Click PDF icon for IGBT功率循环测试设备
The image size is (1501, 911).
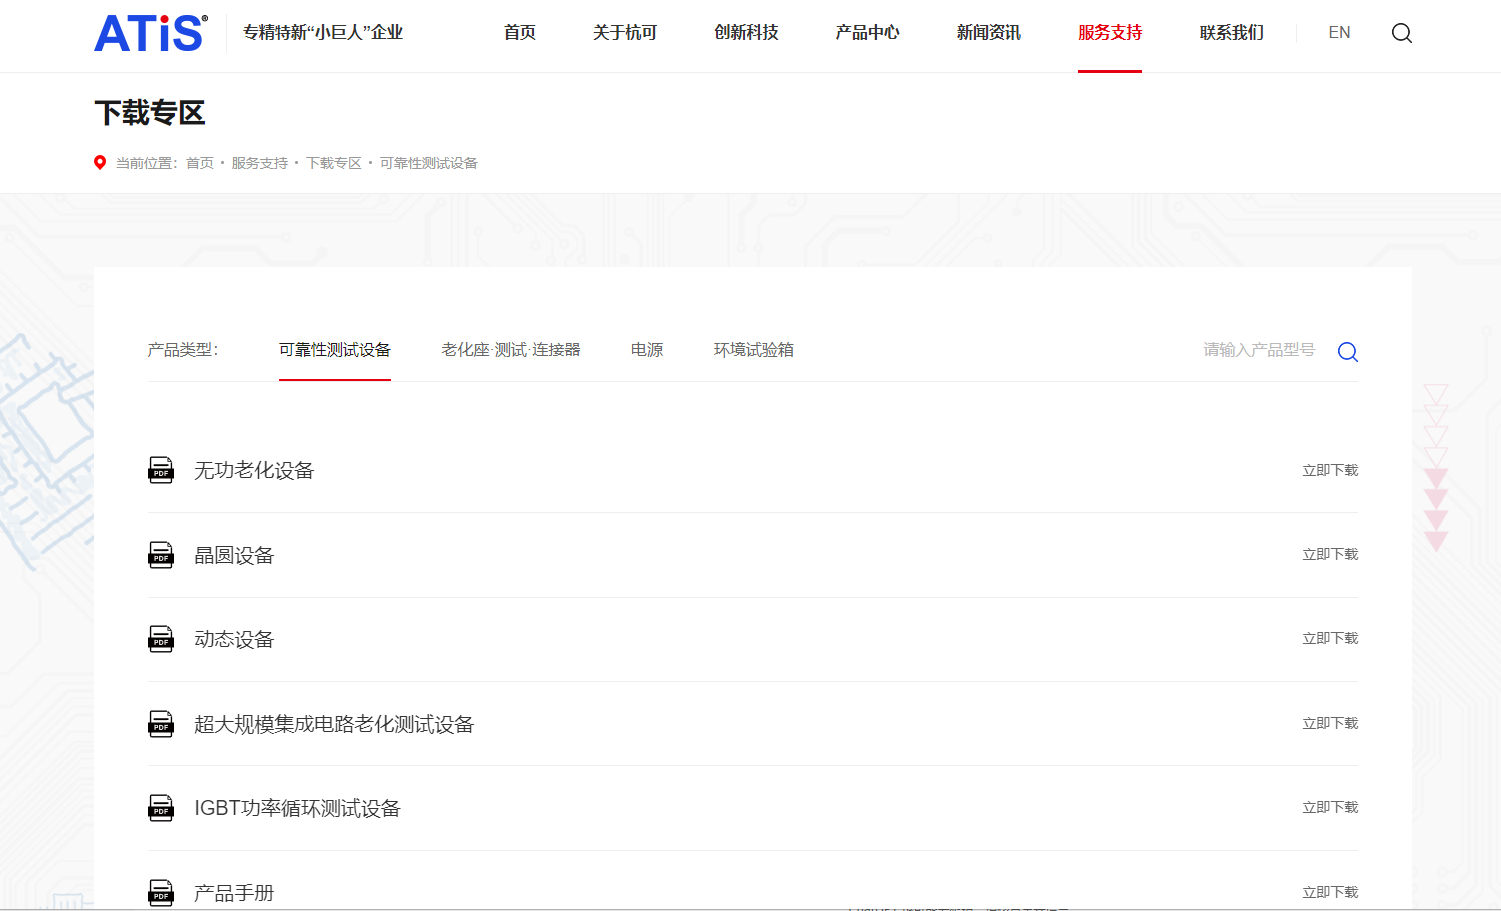tap(161, 808)
